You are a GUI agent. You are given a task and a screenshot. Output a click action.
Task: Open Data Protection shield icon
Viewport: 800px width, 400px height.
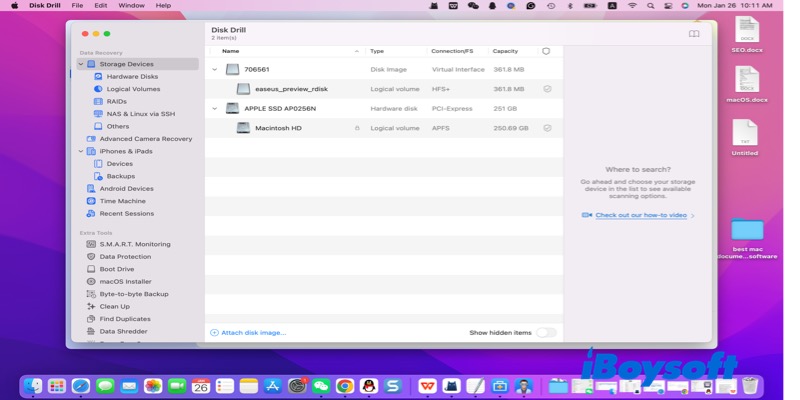(x=91, y=257)
